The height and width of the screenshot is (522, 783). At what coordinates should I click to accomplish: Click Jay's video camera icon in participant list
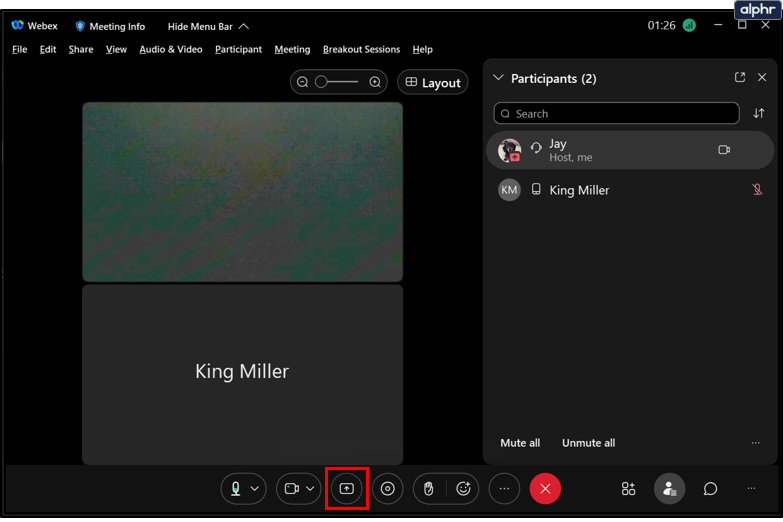[x=724, y=150]
